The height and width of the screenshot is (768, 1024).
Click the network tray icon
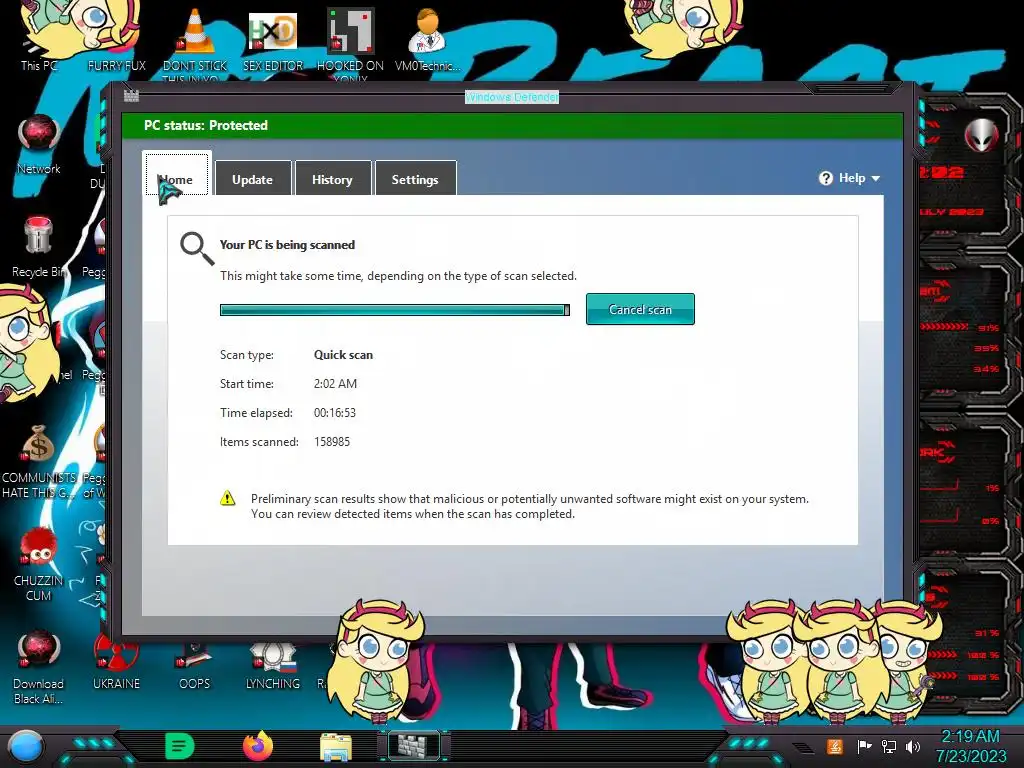[x=889, y=746]
